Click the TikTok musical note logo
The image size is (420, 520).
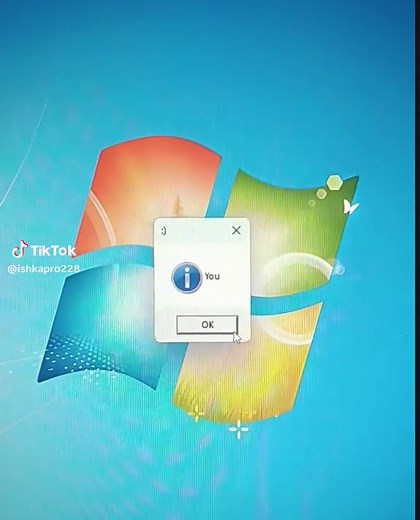[x=20, y=249]
